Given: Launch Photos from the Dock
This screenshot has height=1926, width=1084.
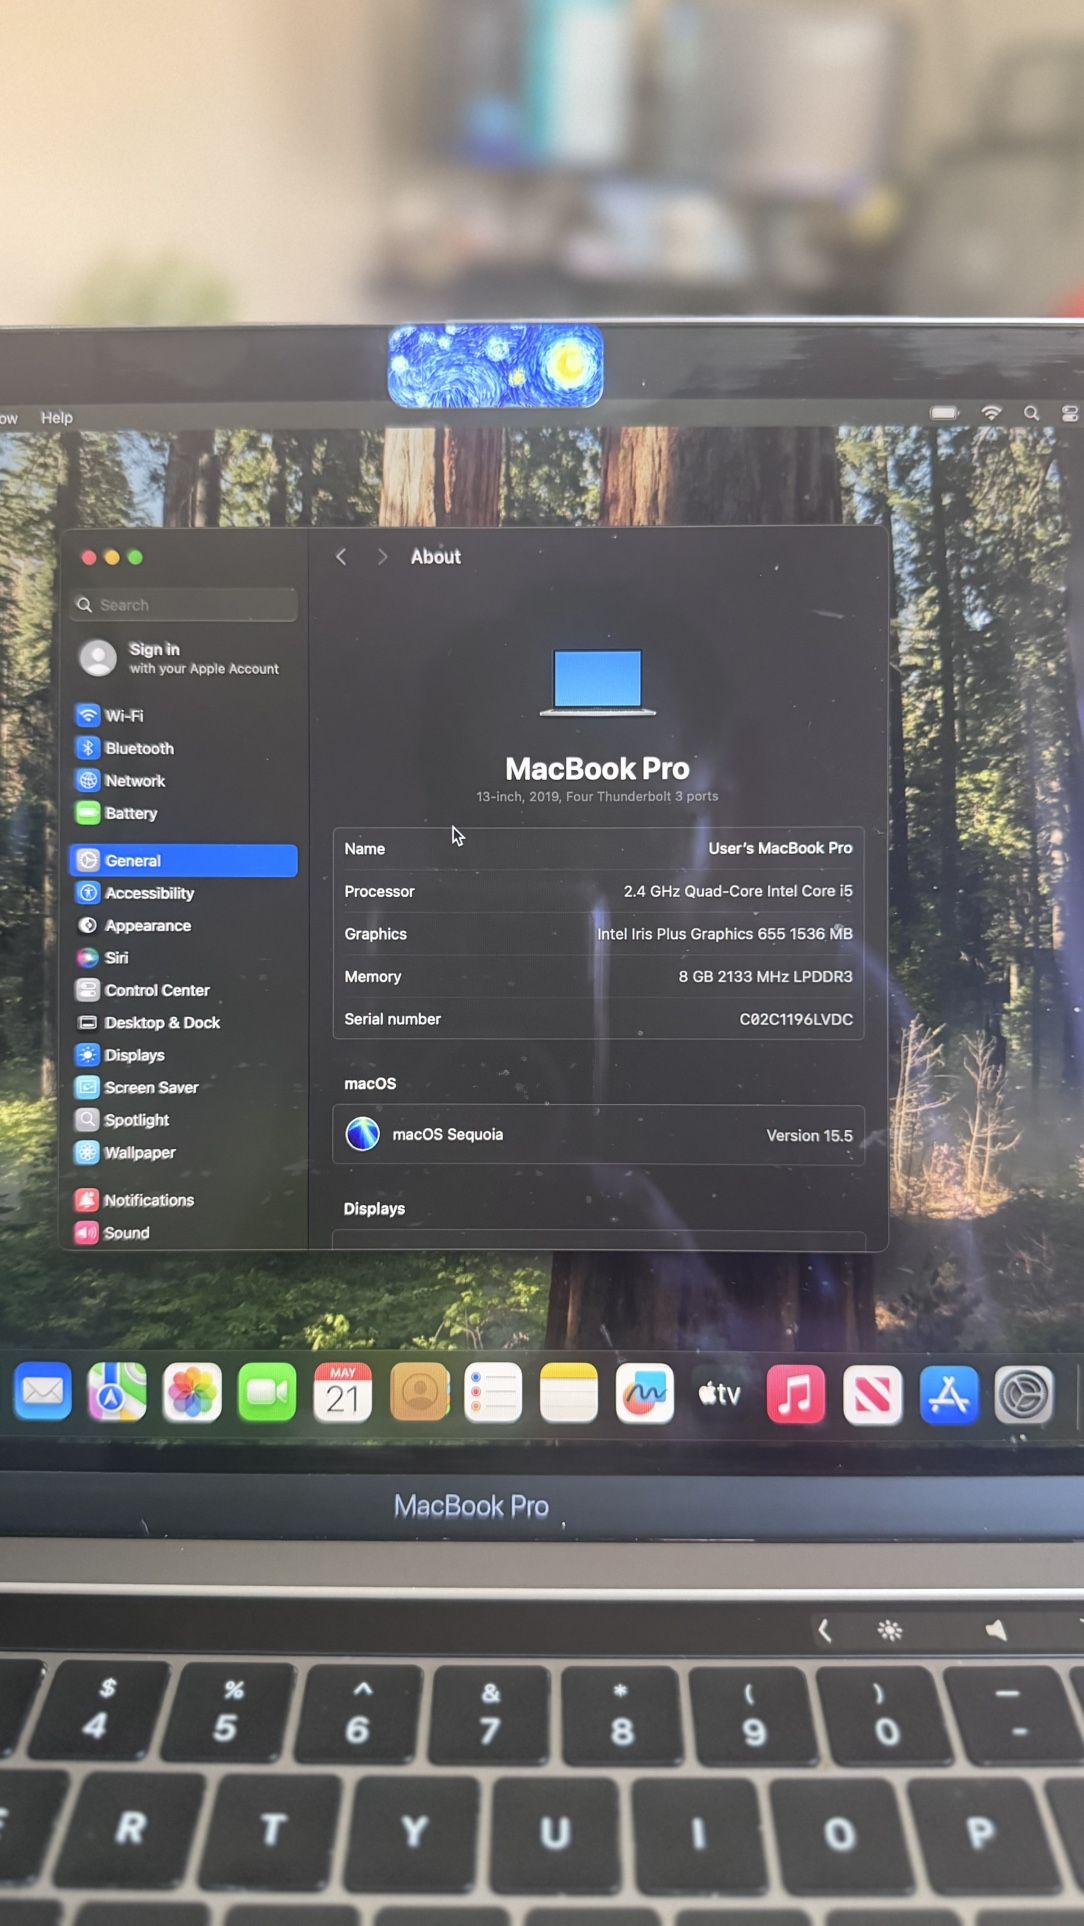Looking at the screenshot, I should pyautogui.click(x=192, y=1392).
